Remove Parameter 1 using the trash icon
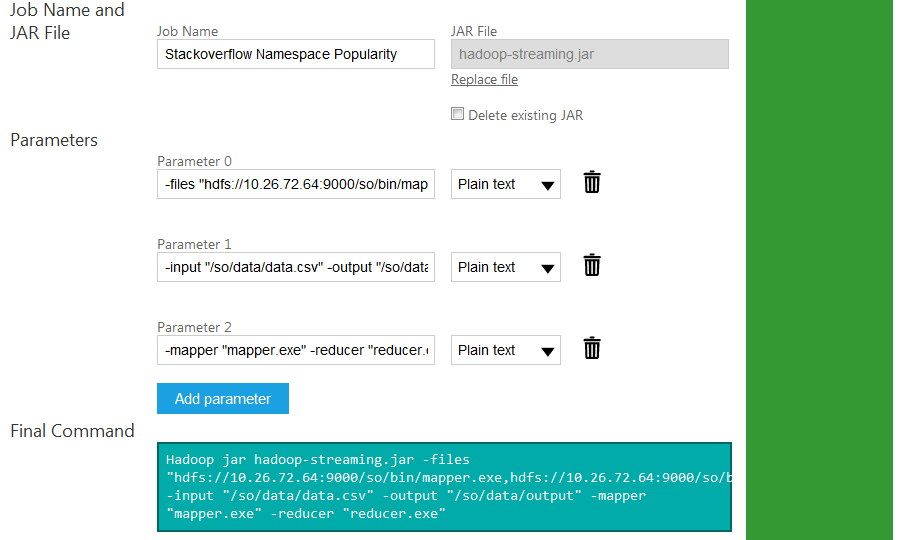This screenshot has width=923, height=540. click(592, 265)
